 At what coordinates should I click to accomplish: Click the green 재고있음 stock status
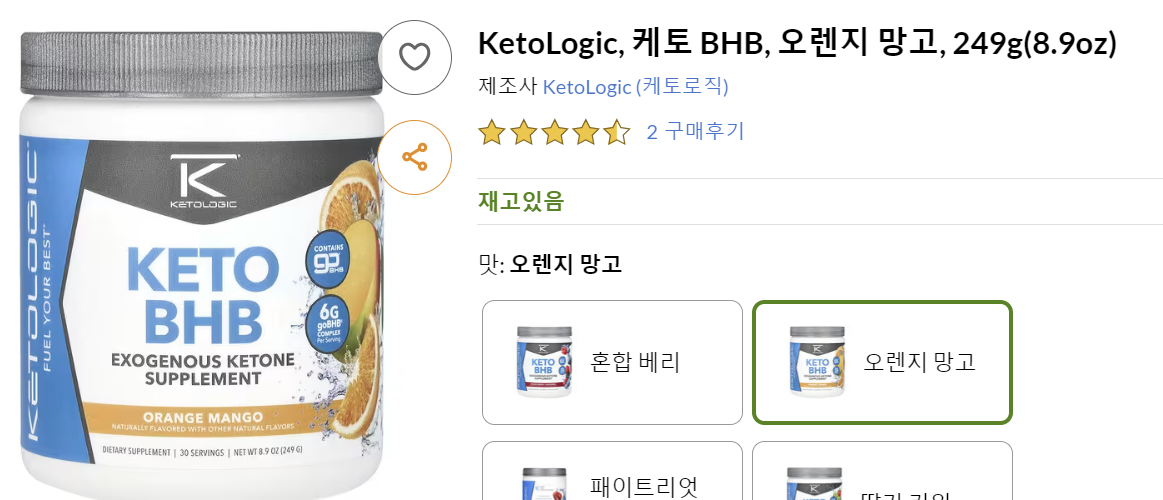(x=521, y=201)
